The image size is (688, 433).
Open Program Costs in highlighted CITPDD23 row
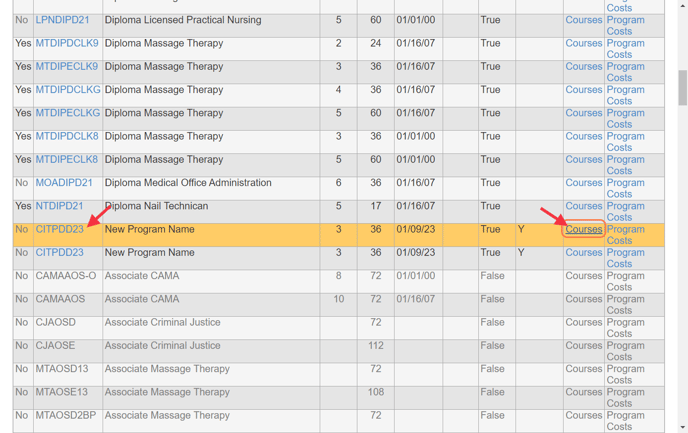coord(625,234)
